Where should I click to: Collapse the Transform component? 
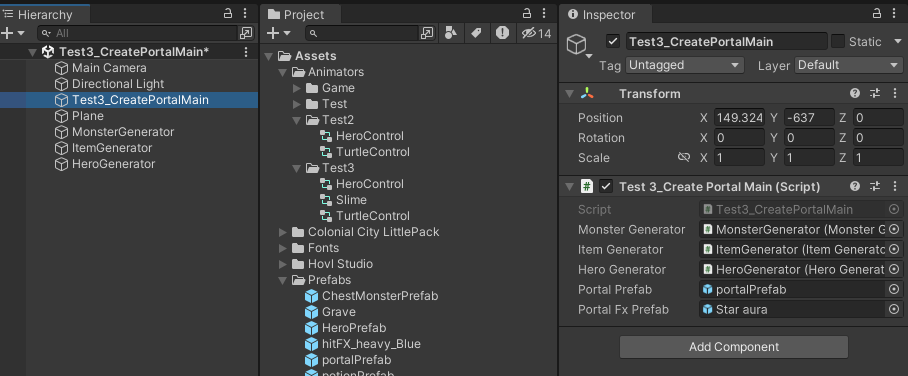coord(570,94)
